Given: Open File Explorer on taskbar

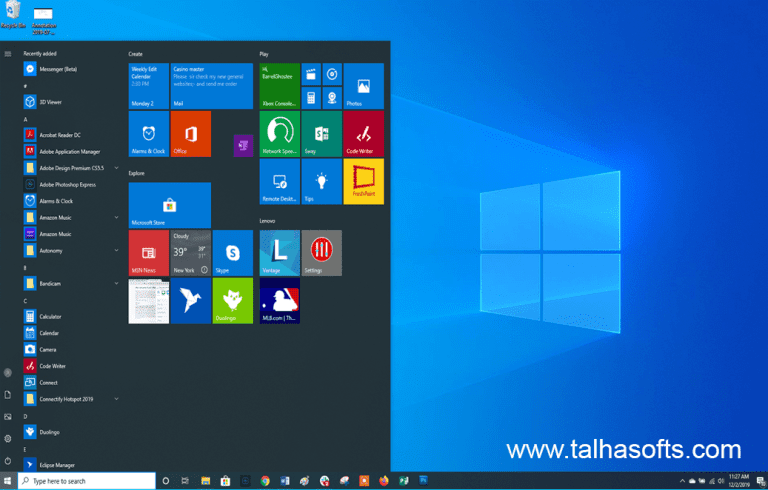Looking at the screenshot, I should coord(206,481).
